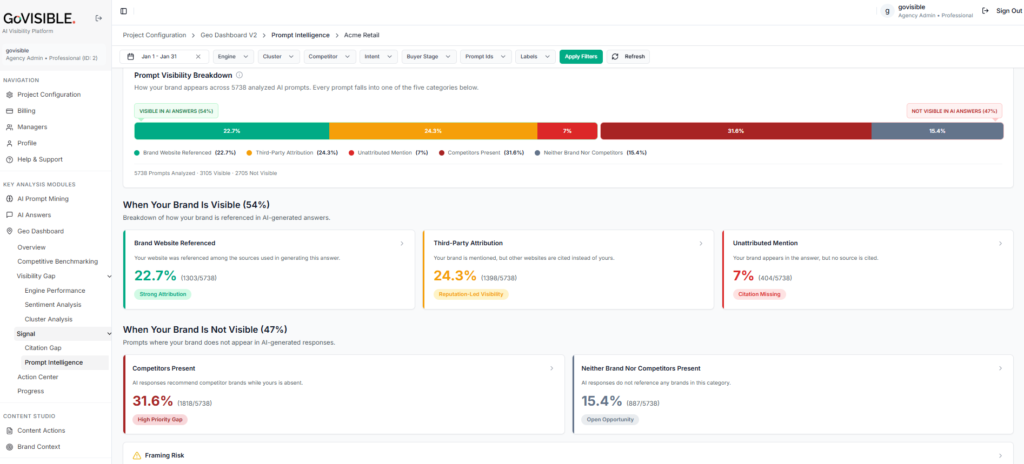The height and width of the screenshot is (464, 1024).
Task: Click the logout arrow icon beside GoVisible logo
Action: point(99,18)
